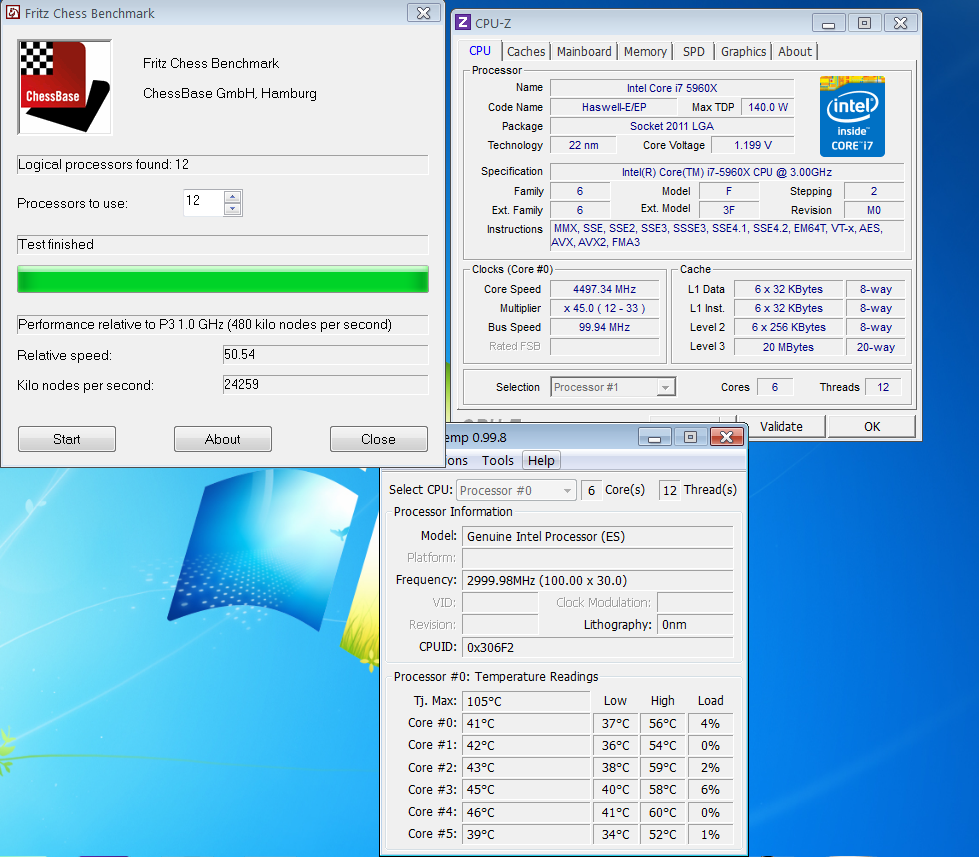Minimize the Core Temp window
This screenshot has height=857, width=979.
tap(654, 437)
